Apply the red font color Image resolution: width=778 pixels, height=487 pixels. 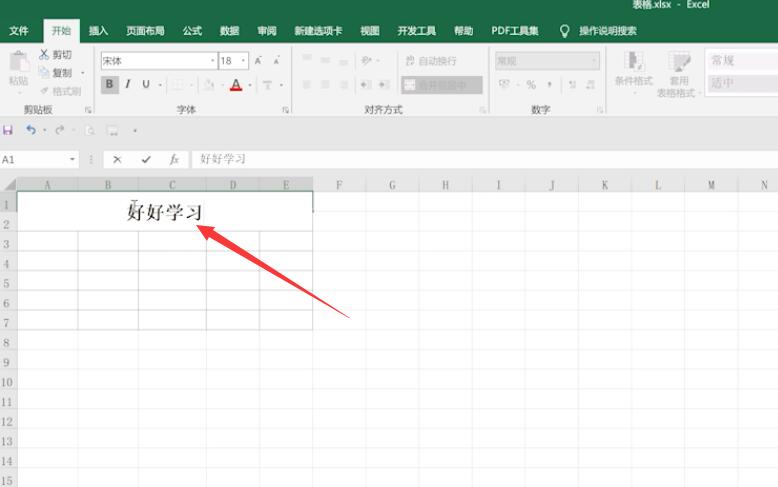click(236, 85)
